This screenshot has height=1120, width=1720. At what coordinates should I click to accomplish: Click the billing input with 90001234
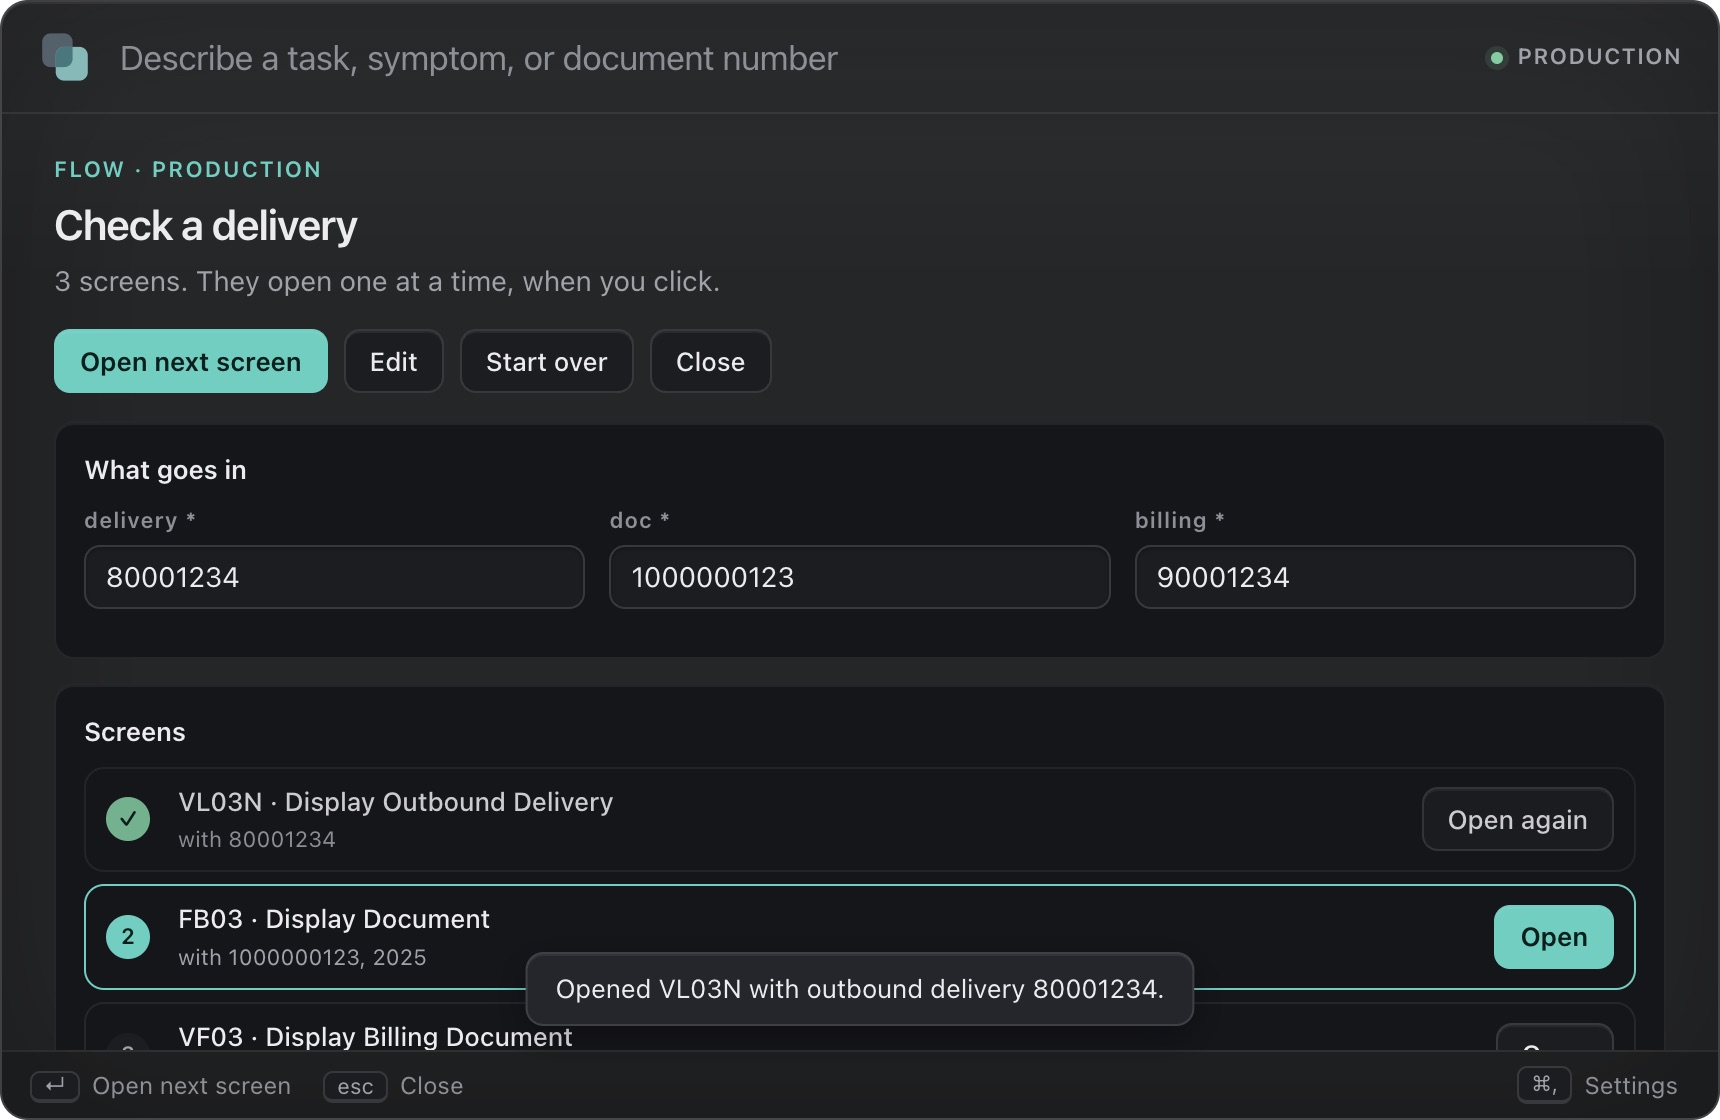[1385, 577]
